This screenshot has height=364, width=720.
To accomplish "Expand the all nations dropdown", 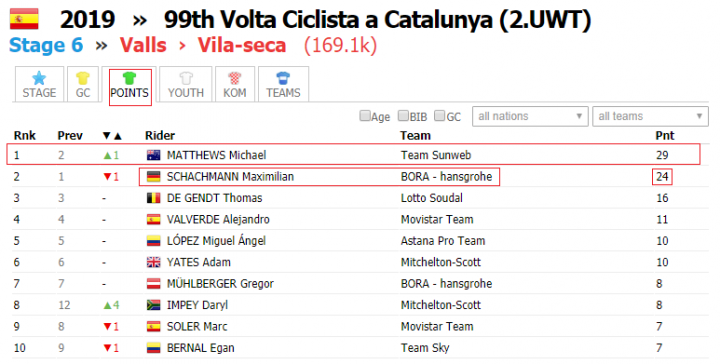I will 530,116.
